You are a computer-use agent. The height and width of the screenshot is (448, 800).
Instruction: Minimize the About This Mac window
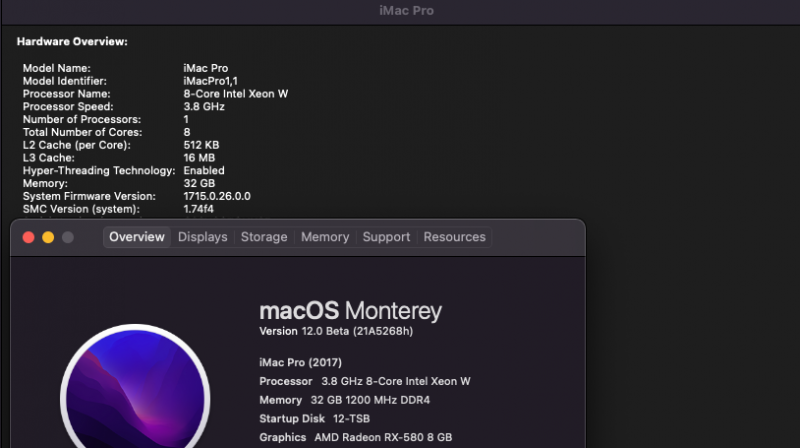pos(48,237)
